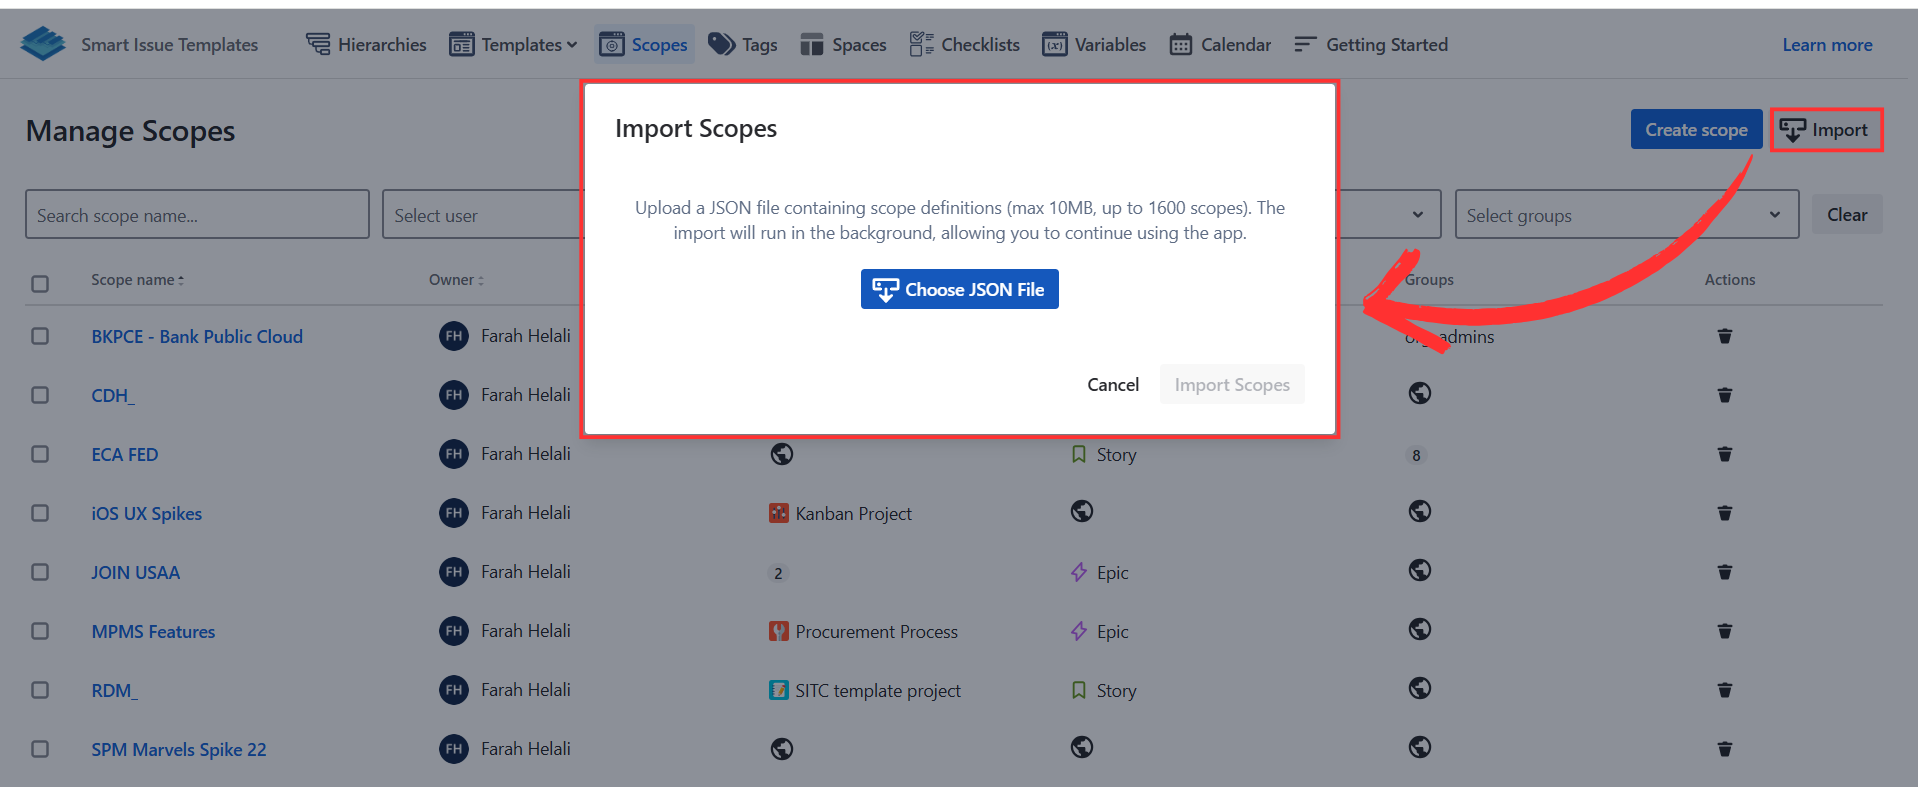Click Farah Helali avatar in JOIN USAA row
Viewport: 1918px width, 787px height.
[454, 572]
